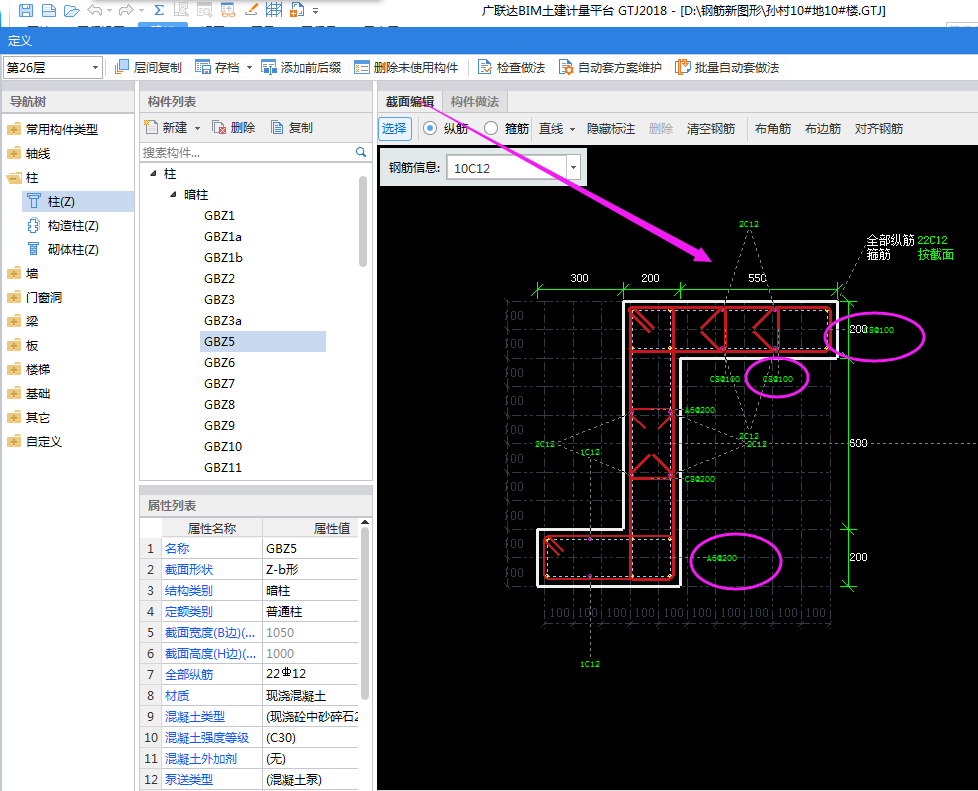The height and width of the screenshot is (791, 978).
Task: Open the 存档 dropdown arrow
Action: [x=249, y=67]
